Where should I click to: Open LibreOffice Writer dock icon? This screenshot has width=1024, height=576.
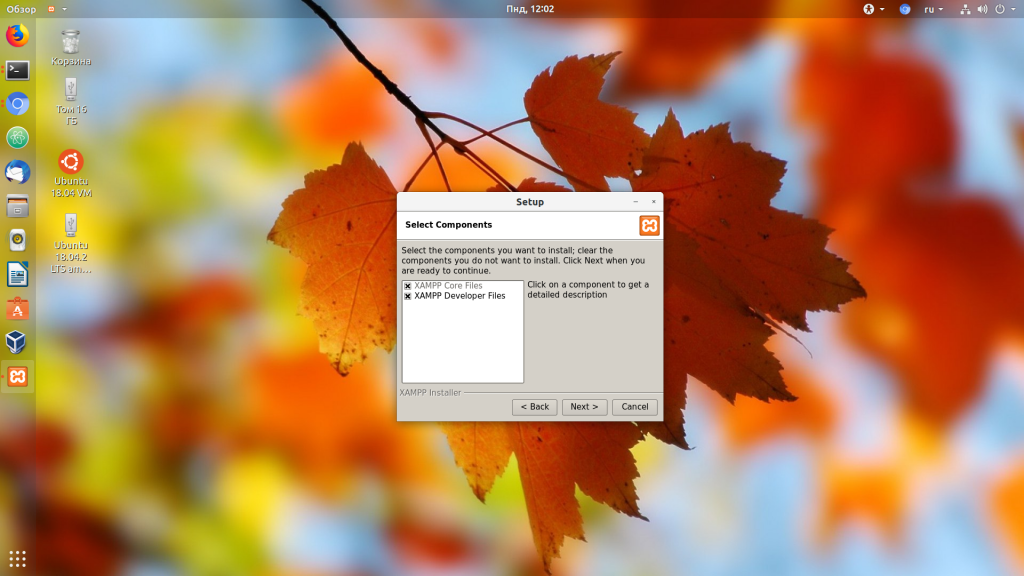tap(18, 274)
